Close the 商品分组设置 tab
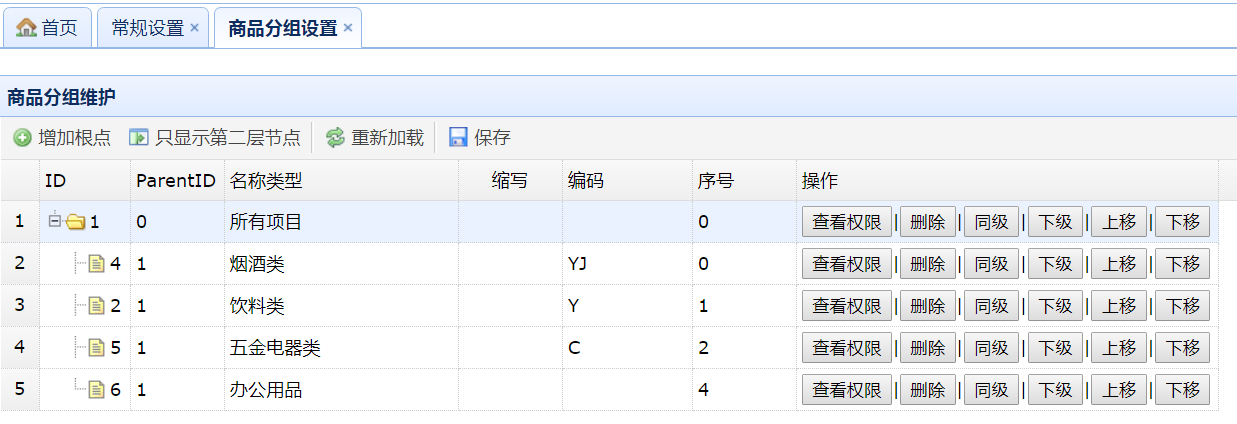 (x=347, y=28)
